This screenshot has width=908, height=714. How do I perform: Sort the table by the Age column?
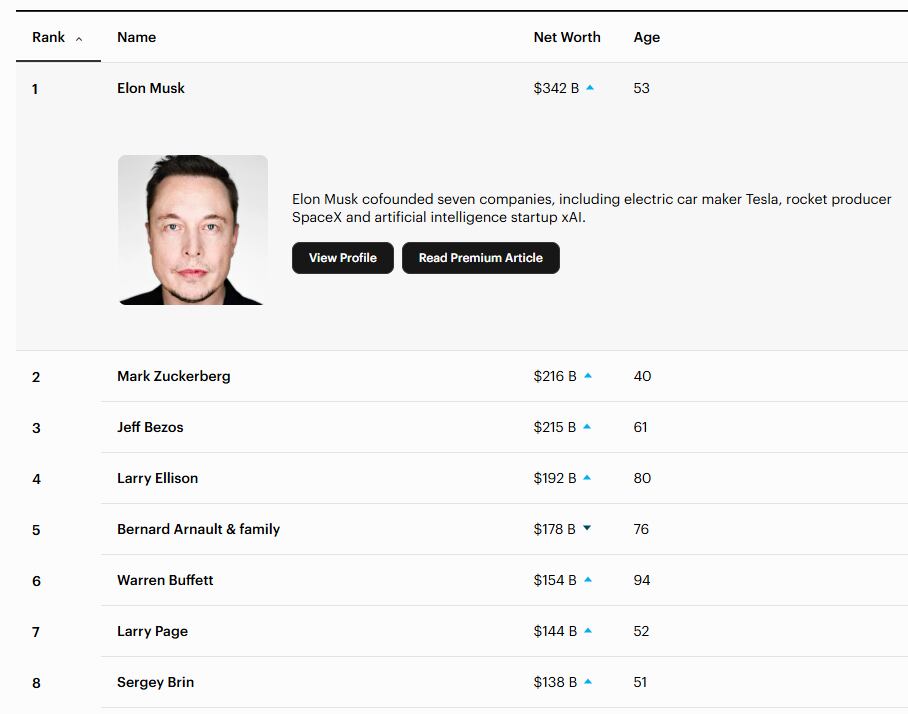(x=646, y=37)
